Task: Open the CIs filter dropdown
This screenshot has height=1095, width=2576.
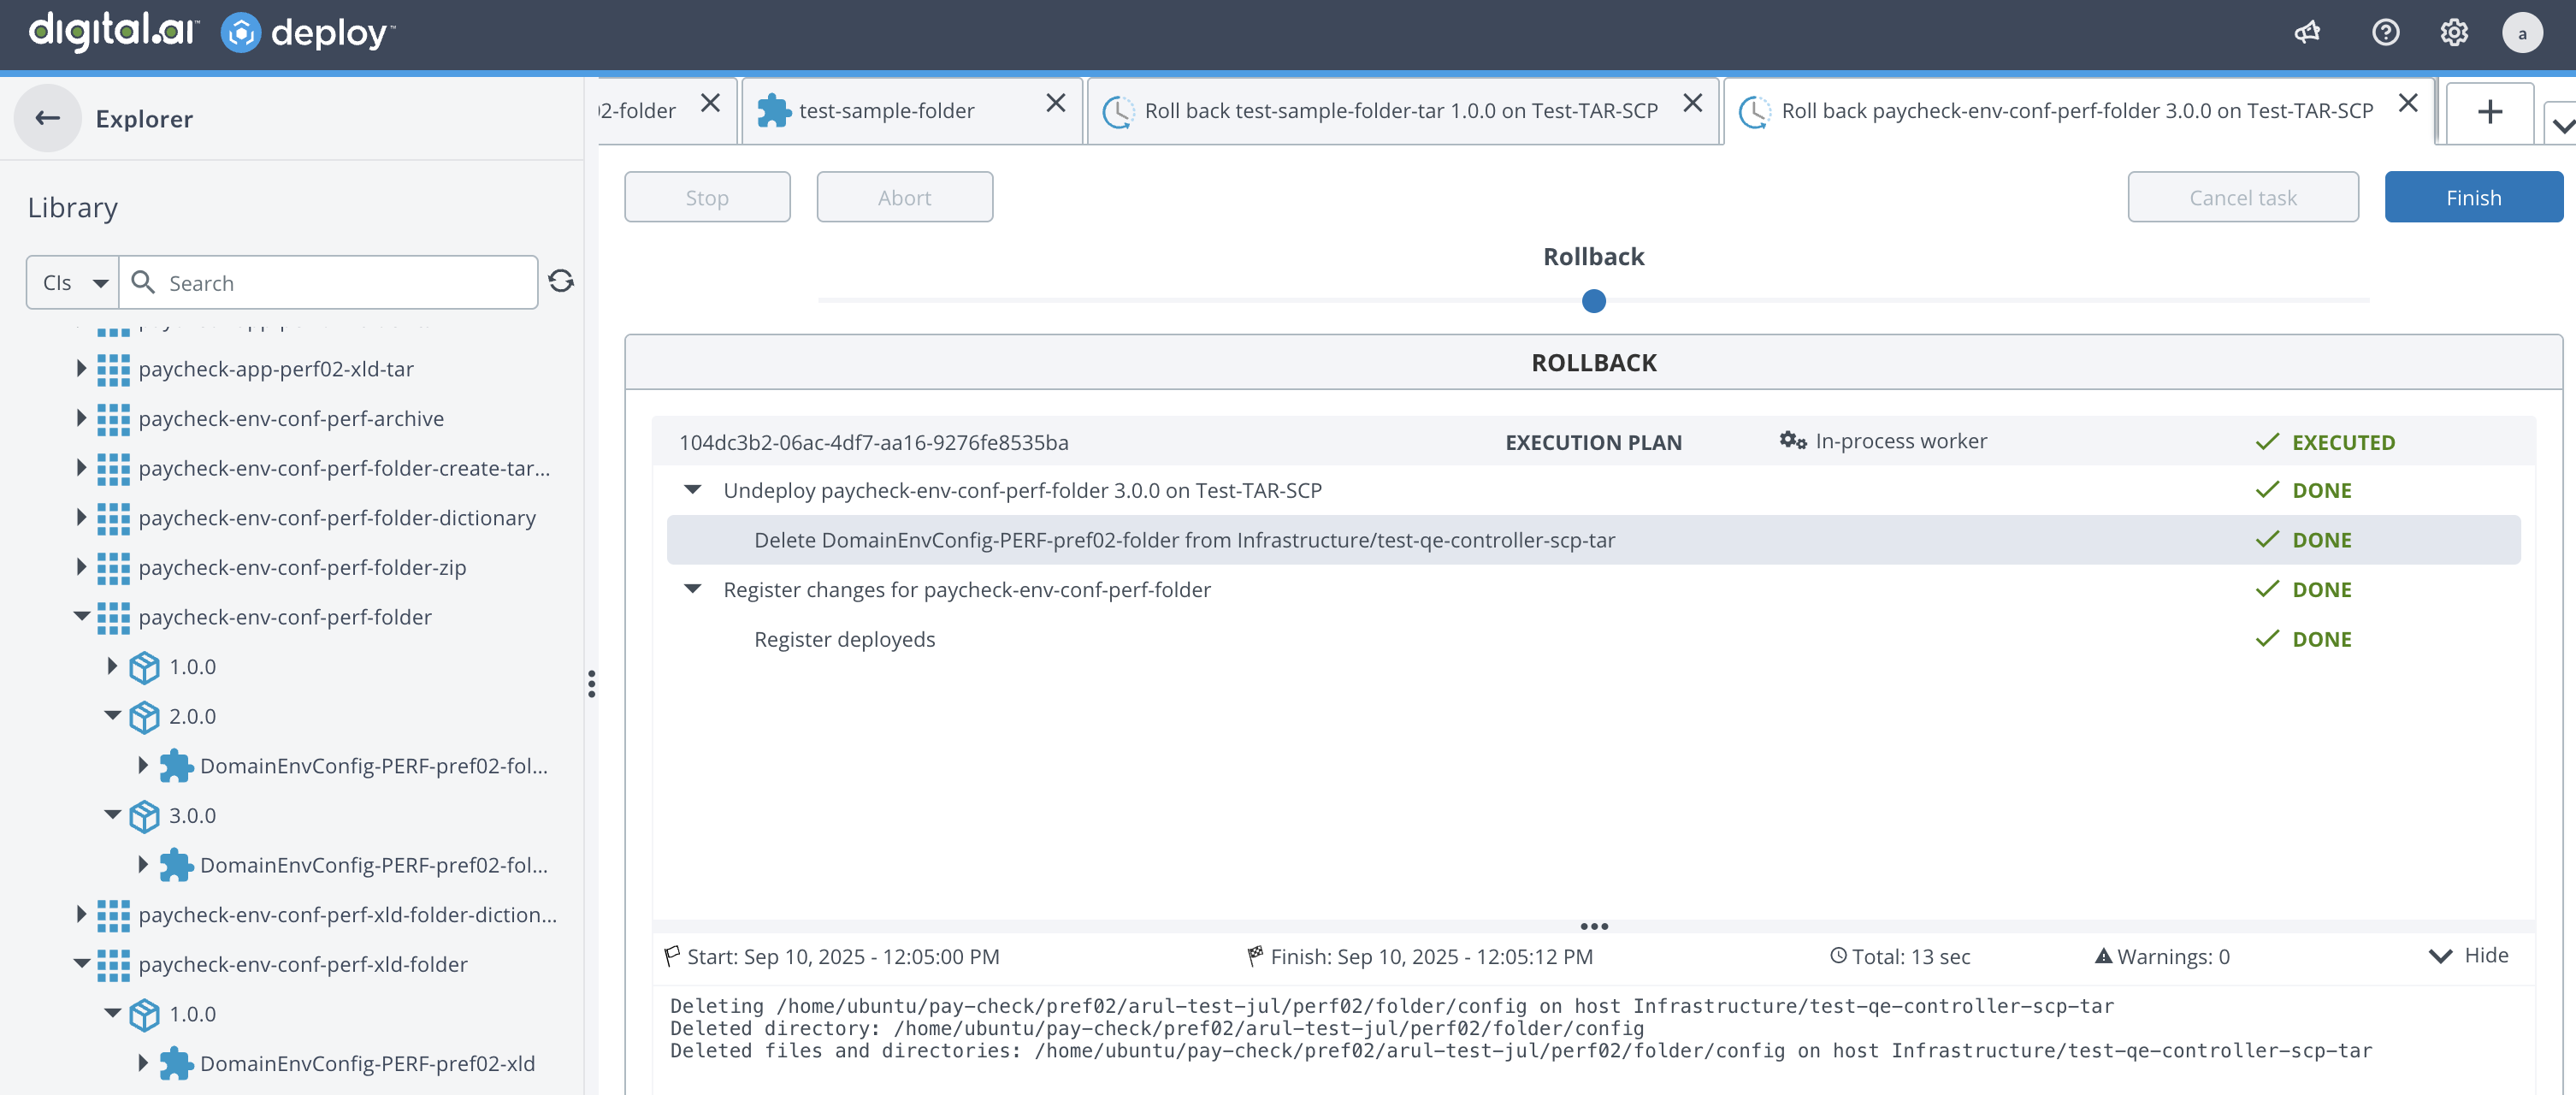Action: [x=73, y=283]
